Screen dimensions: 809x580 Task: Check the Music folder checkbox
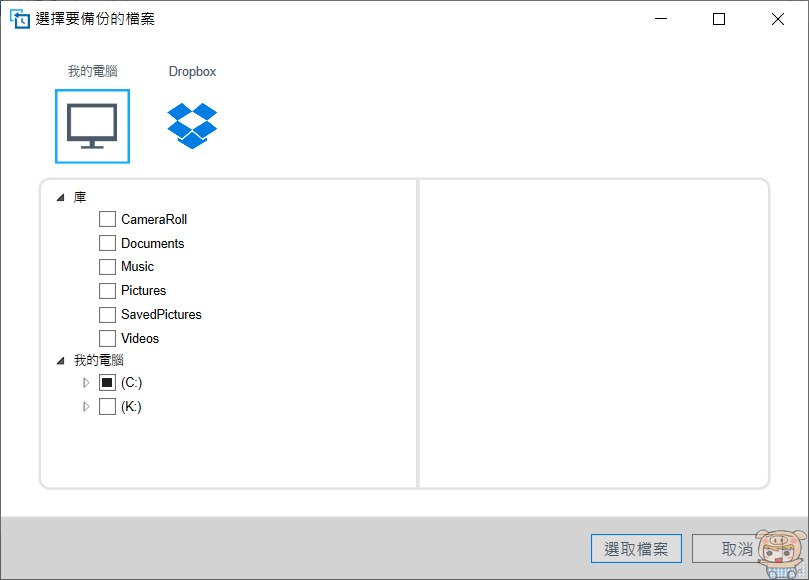coord(107,266)
